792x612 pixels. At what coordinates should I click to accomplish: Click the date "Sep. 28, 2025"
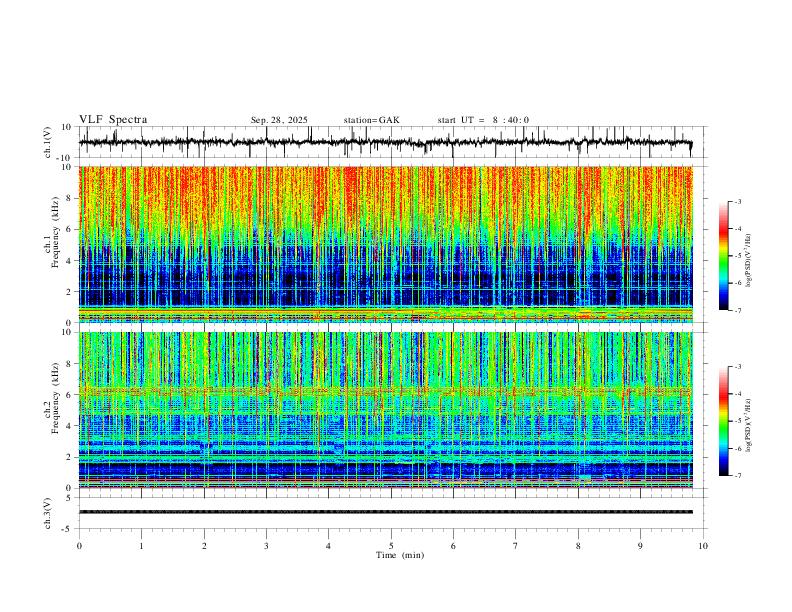(279, 120)
